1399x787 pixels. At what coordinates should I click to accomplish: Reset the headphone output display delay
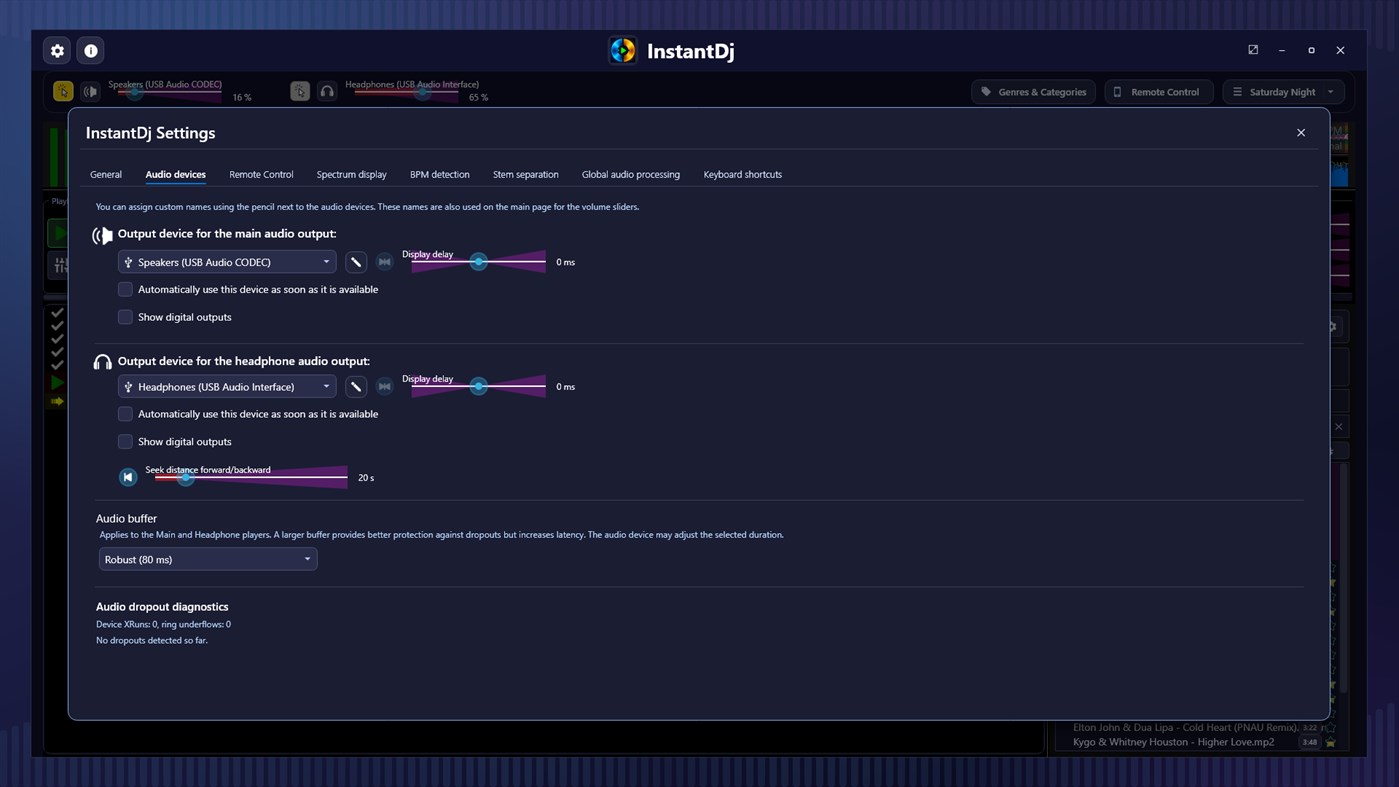pyautogui.click(x=385, y=387)
